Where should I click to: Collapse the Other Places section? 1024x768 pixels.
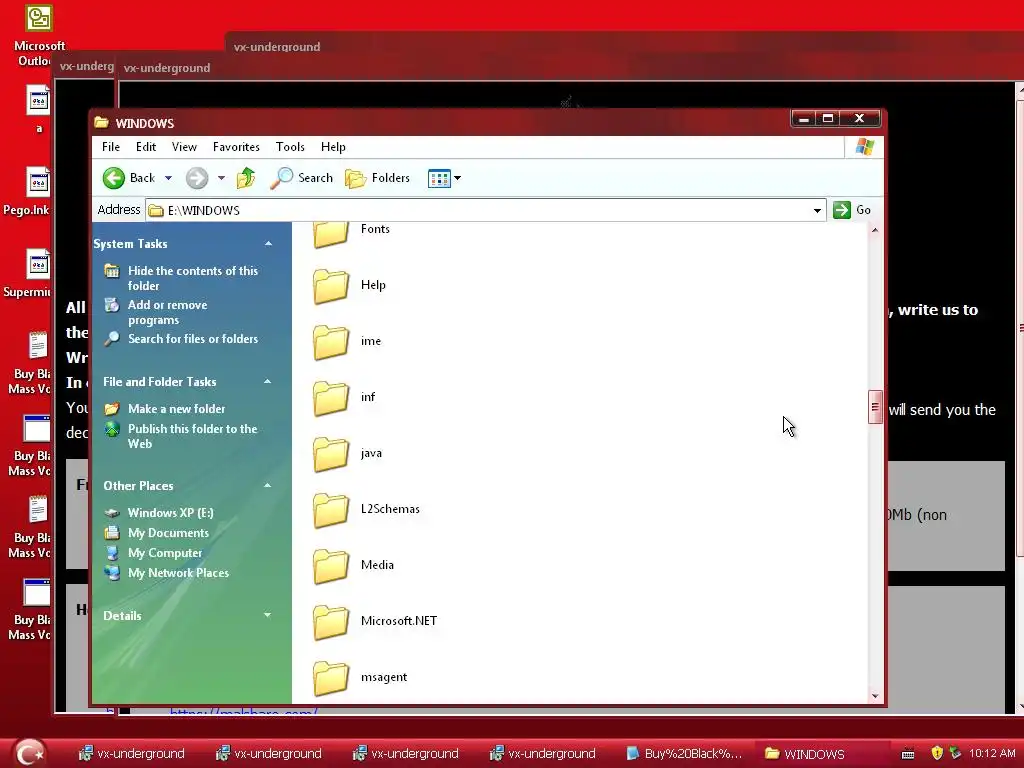click(267, 485)
